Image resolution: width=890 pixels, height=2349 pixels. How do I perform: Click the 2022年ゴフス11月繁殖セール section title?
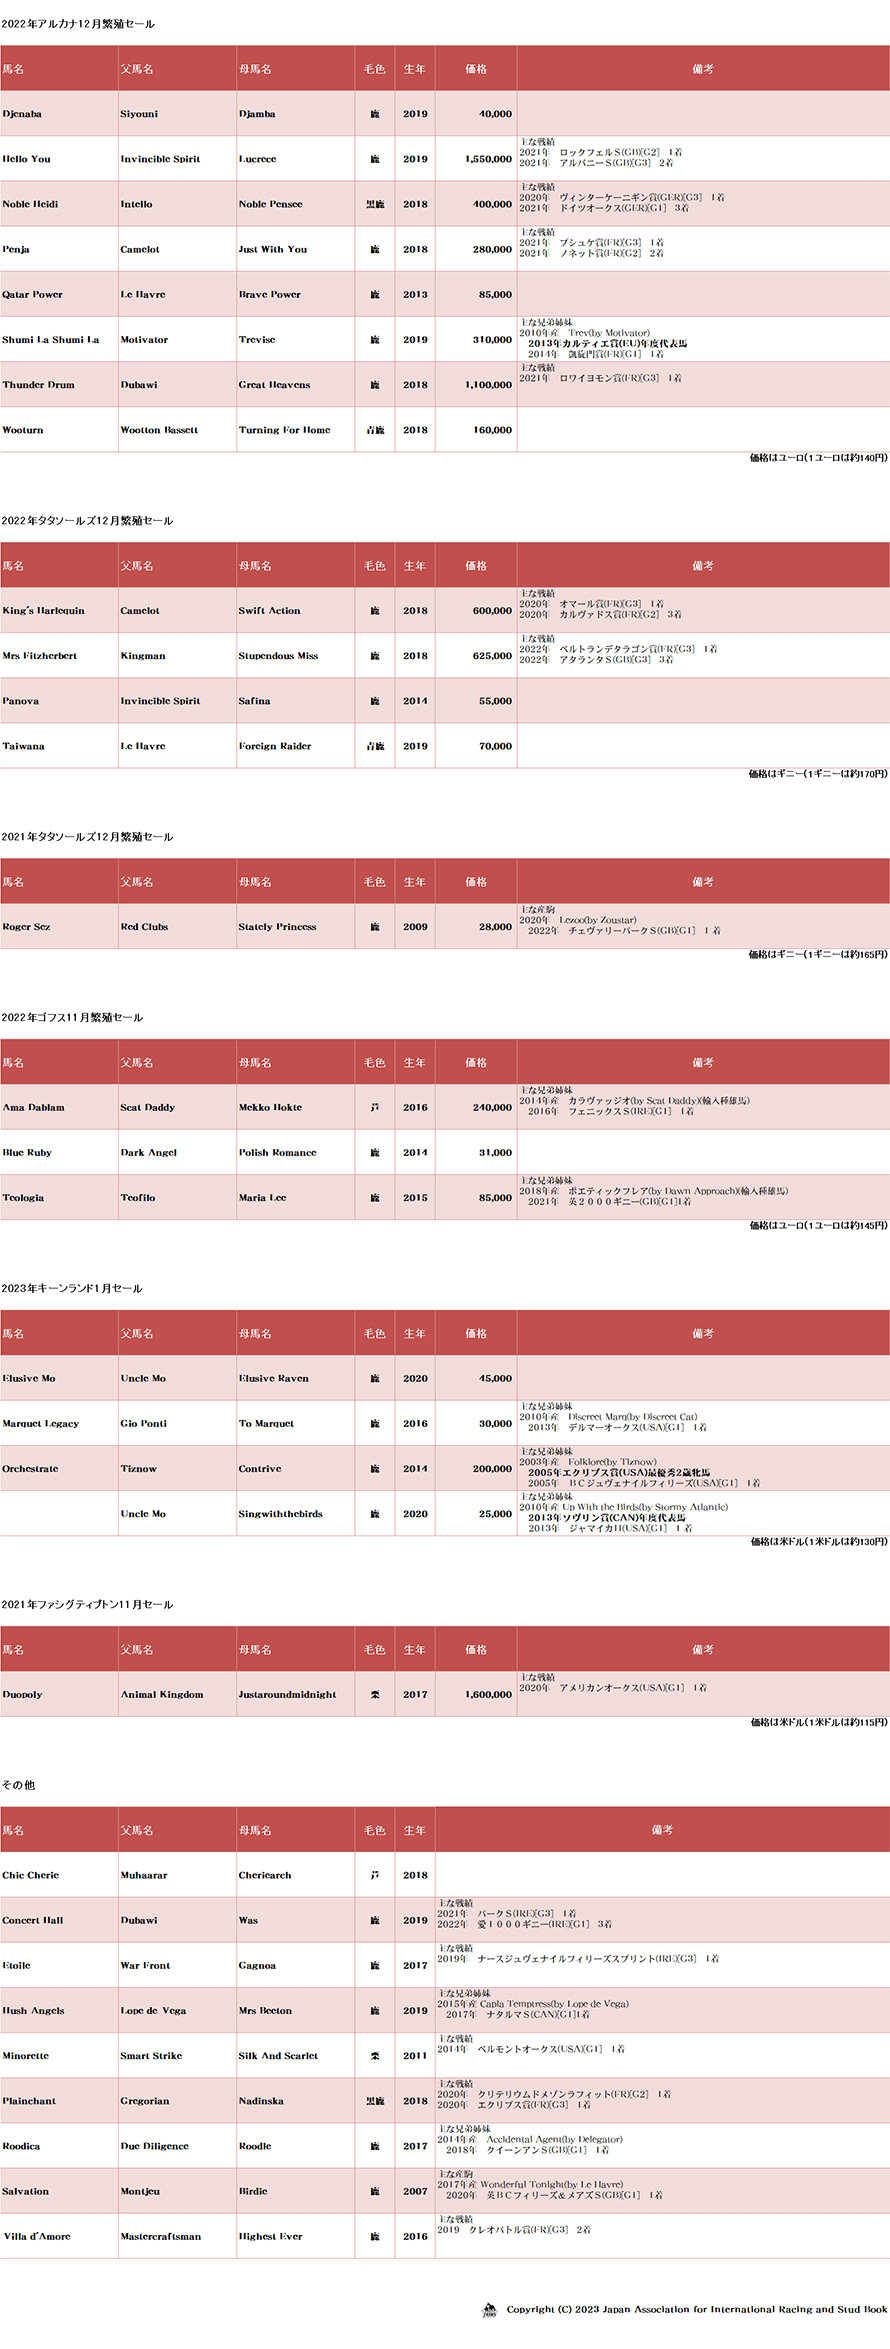point(72,1018)
